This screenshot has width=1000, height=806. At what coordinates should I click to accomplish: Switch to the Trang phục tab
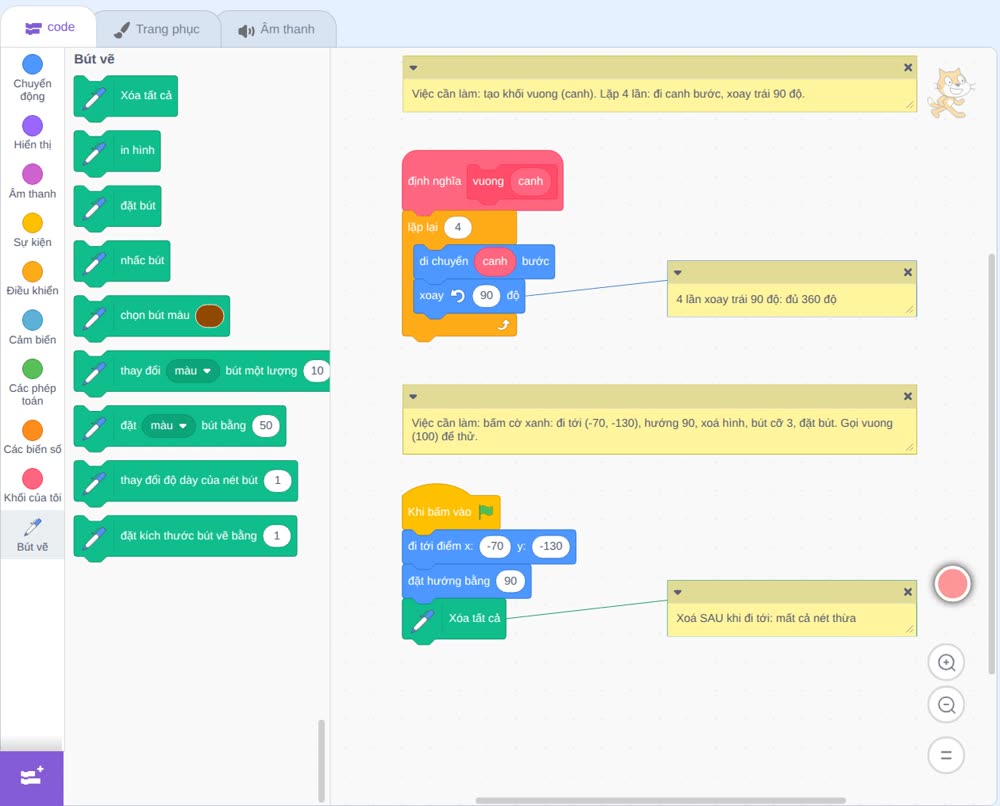[x=157, y=29]
